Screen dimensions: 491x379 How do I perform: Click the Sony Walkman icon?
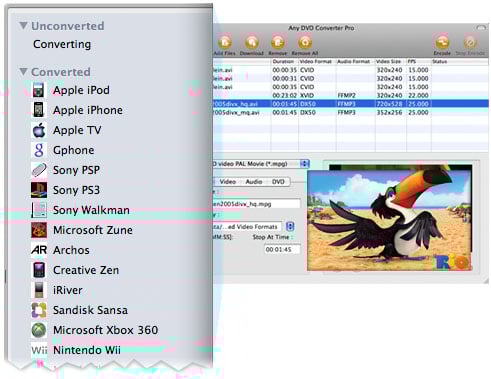39,210
